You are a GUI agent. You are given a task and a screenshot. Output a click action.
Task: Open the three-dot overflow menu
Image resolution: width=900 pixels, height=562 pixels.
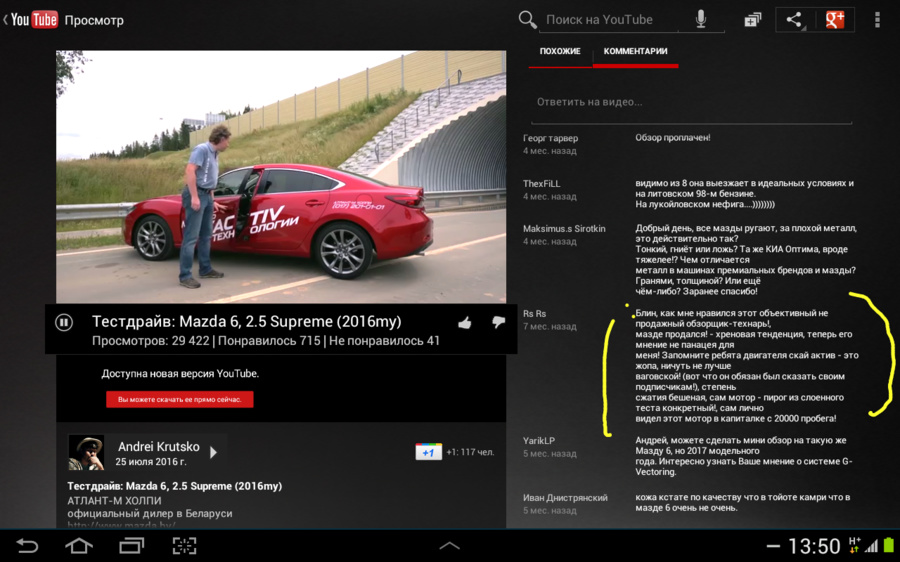(x=877, y=20)
